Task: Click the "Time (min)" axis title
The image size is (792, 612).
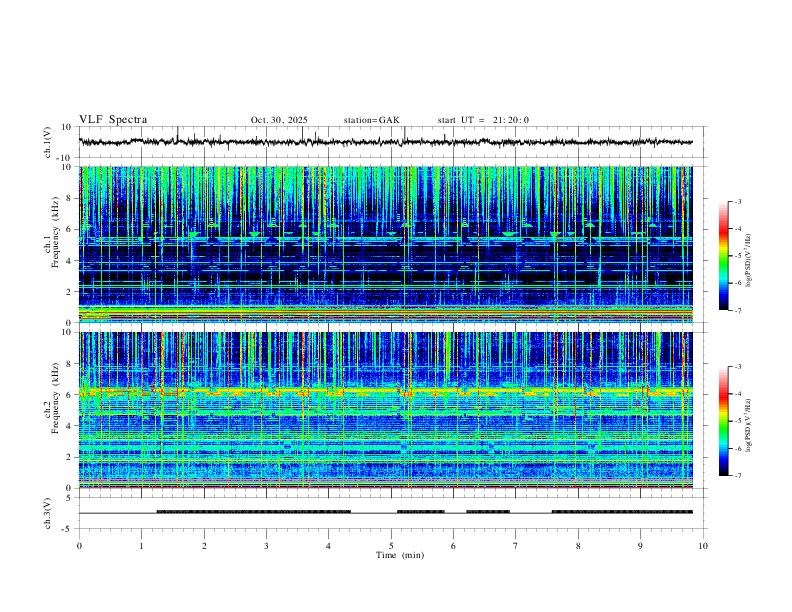Action: [x=400, y=555]
